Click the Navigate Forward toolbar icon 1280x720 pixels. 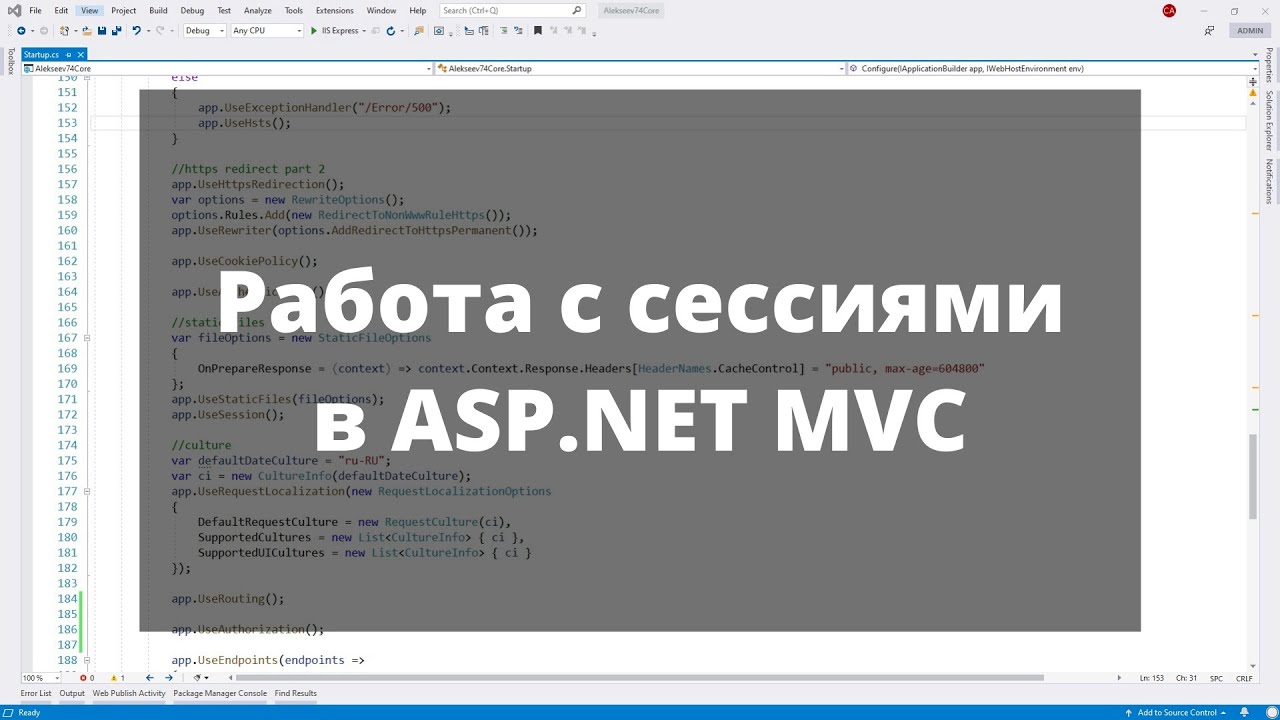coord(43,31)
